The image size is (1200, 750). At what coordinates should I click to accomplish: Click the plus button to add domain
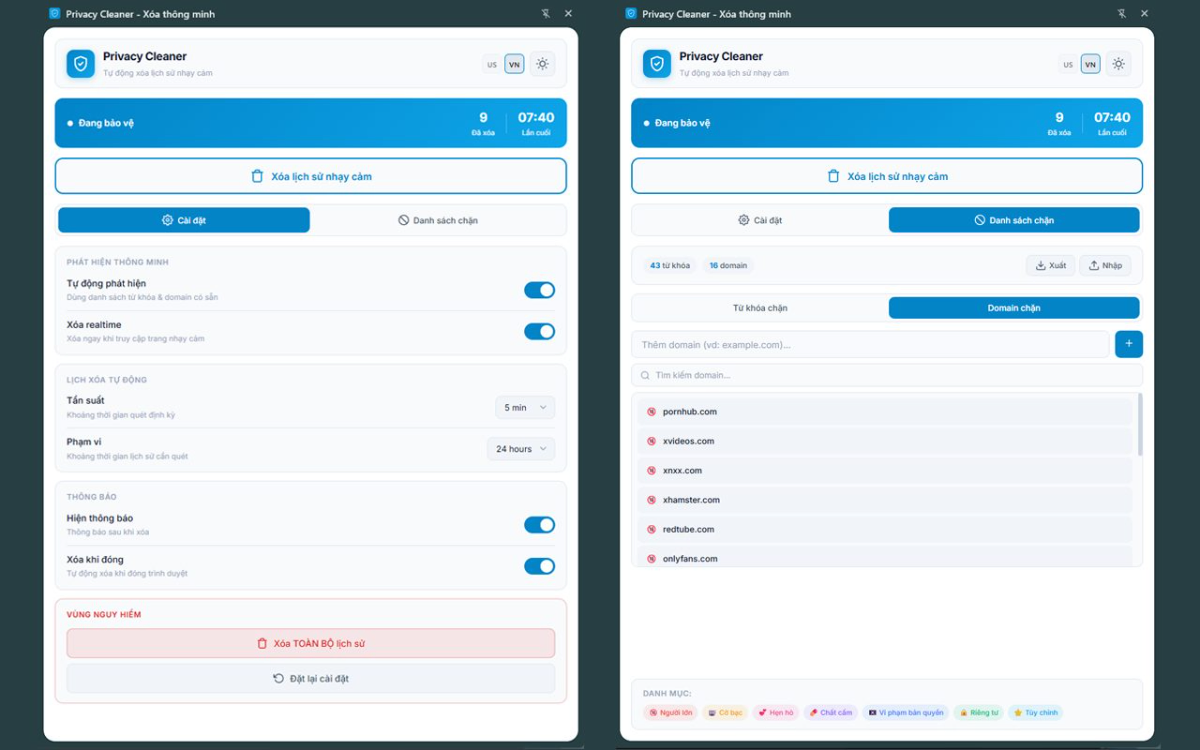point(1128,344)
